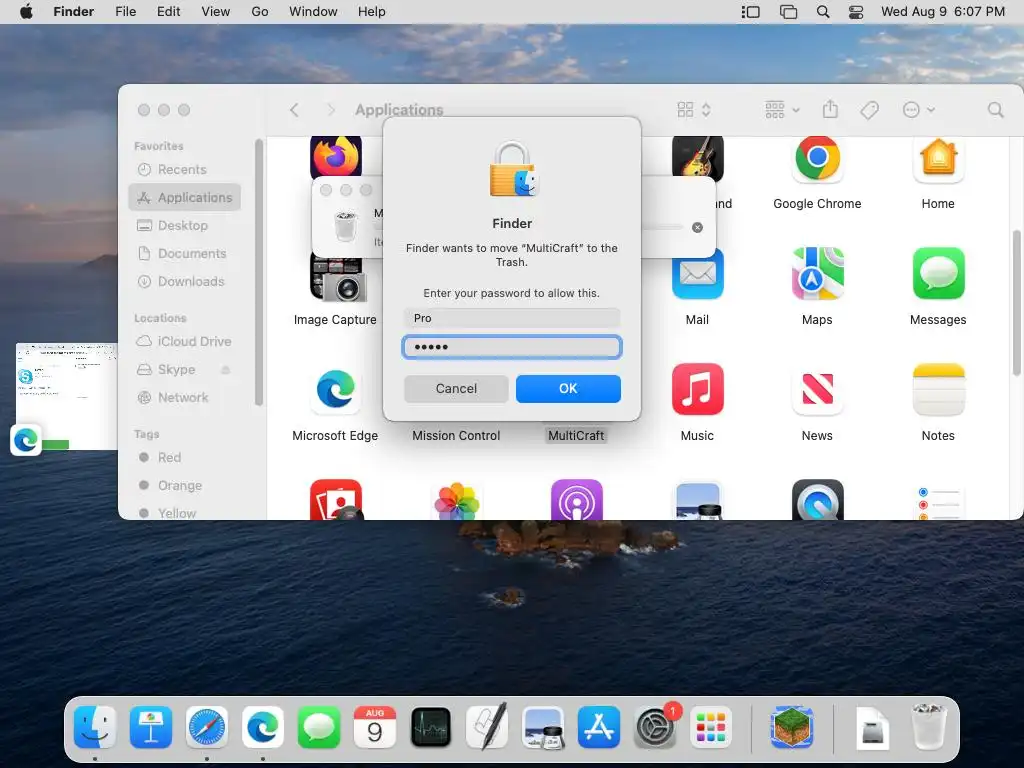The image size is (1024, 768).
Task: Open Skype volume in sidebar
Action: pyautogui.click(x=176, y=370)
